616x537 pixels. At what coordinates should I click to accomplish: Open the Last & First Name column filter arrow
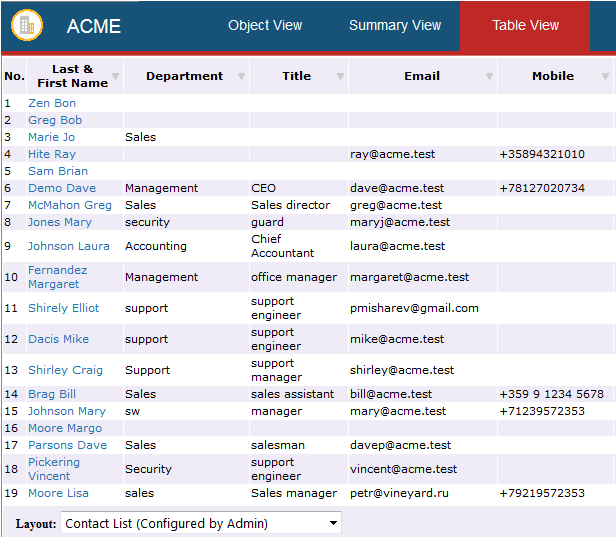(116, 76)
